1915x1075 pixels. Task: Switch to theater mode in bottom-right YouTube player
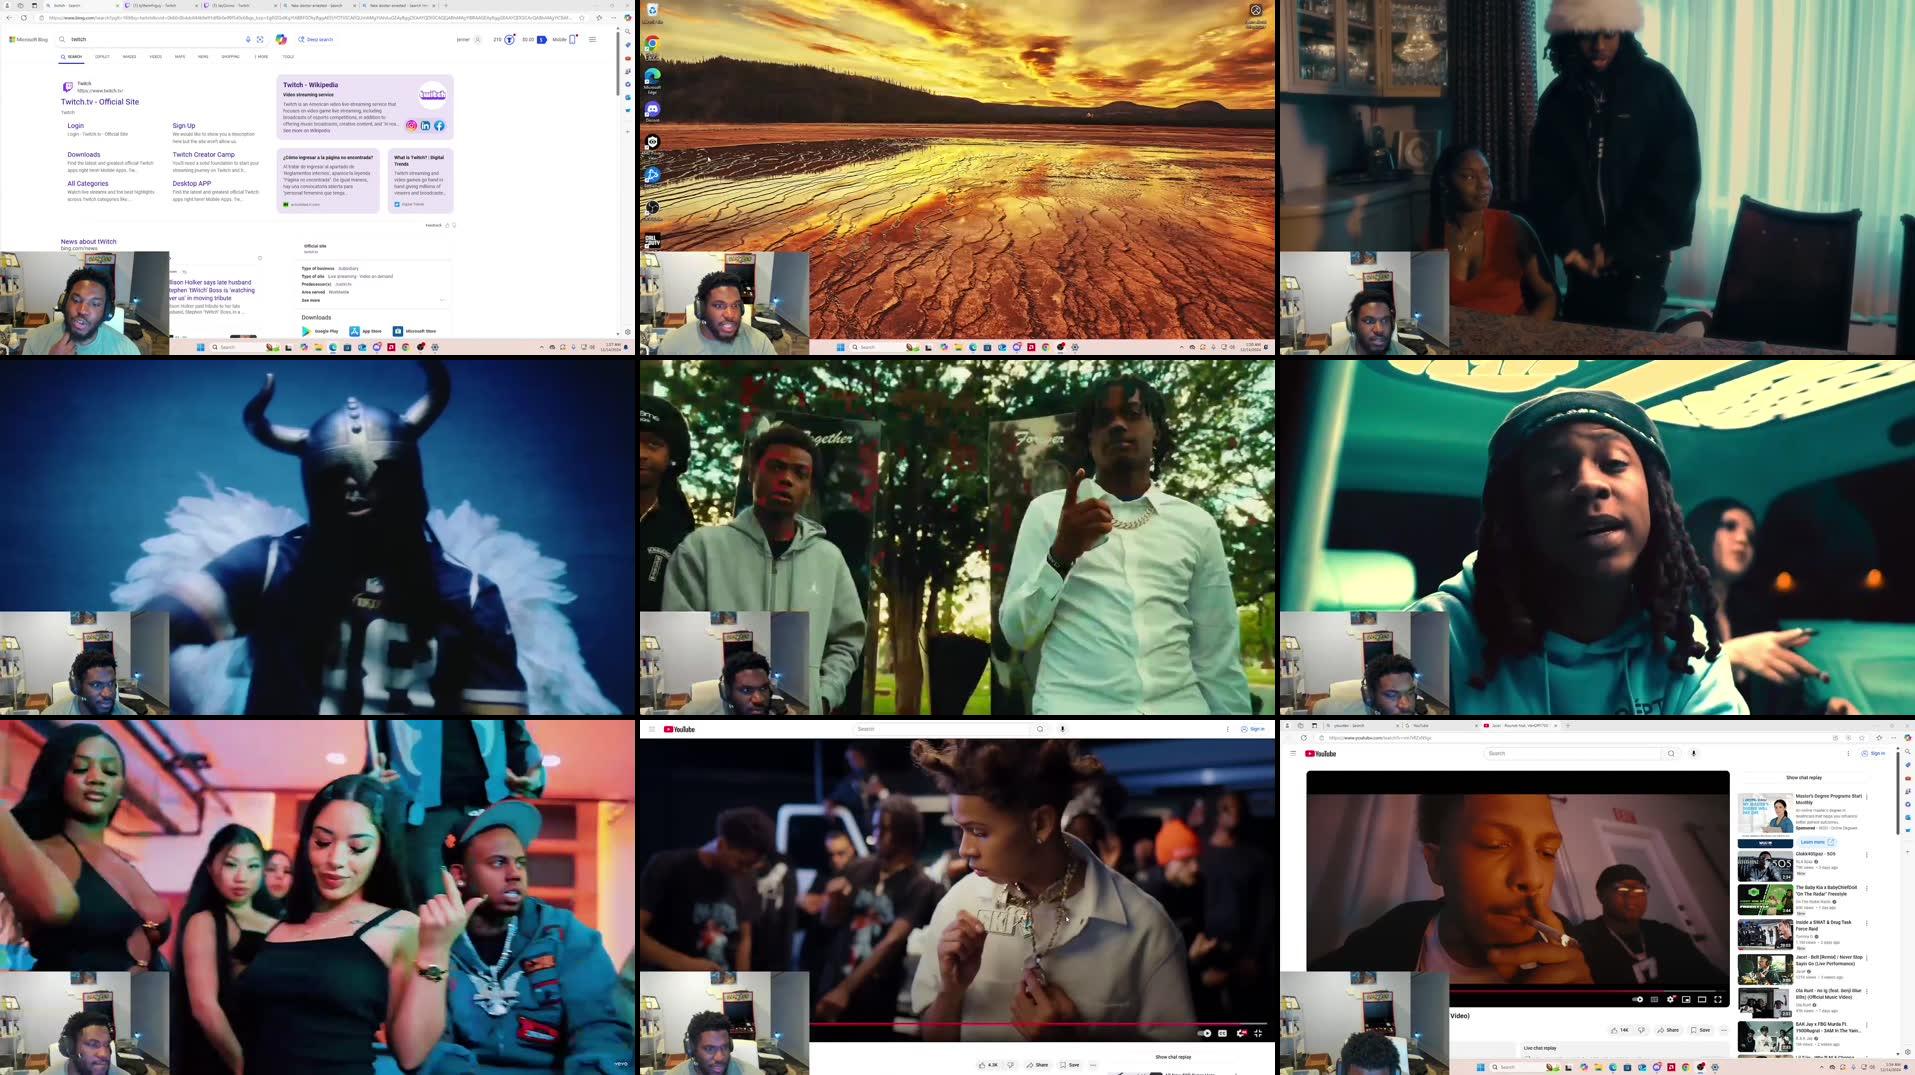1702,999
